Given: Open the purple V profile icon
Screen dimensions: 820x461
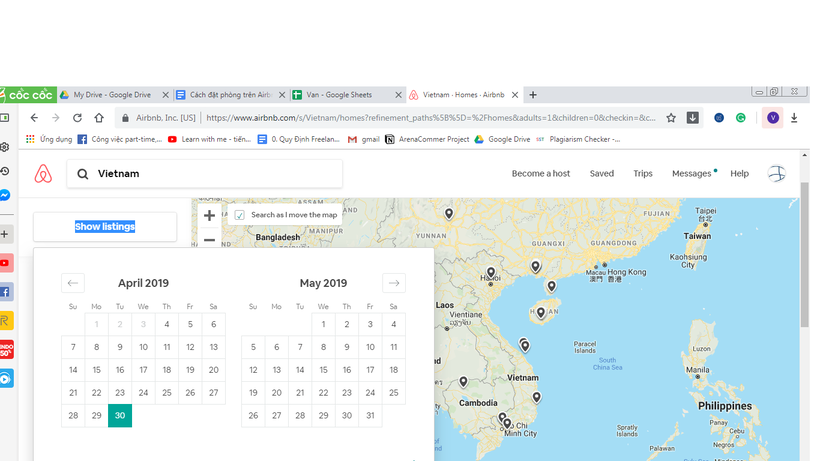Looking at the screenshot, I should click(773, 118).
